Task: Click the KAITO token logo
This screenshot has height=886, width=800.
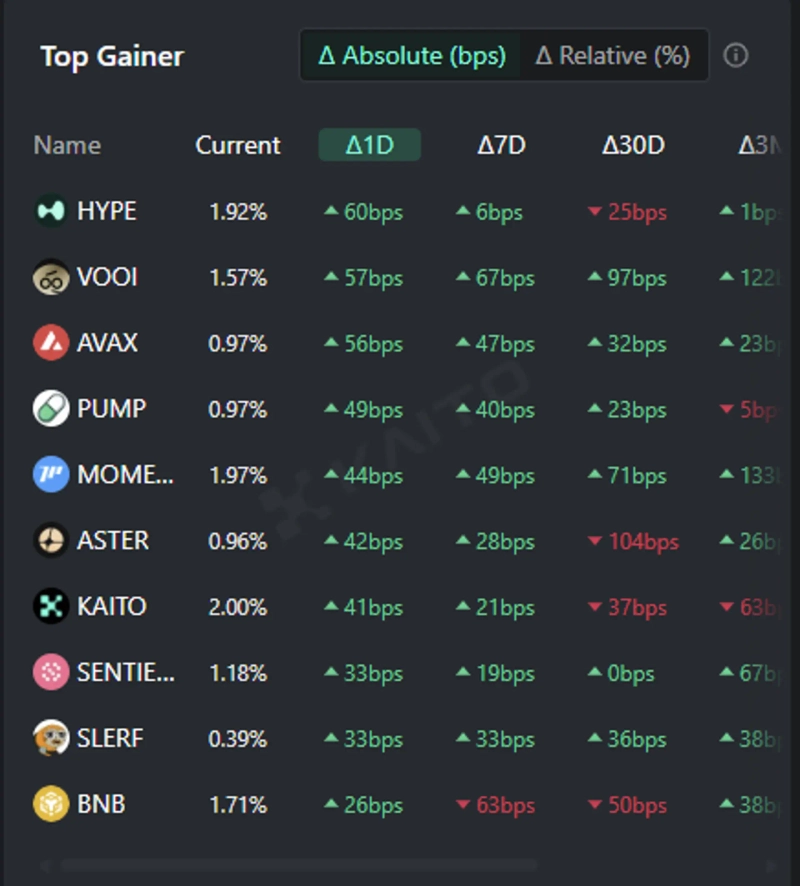Action: 51,607
